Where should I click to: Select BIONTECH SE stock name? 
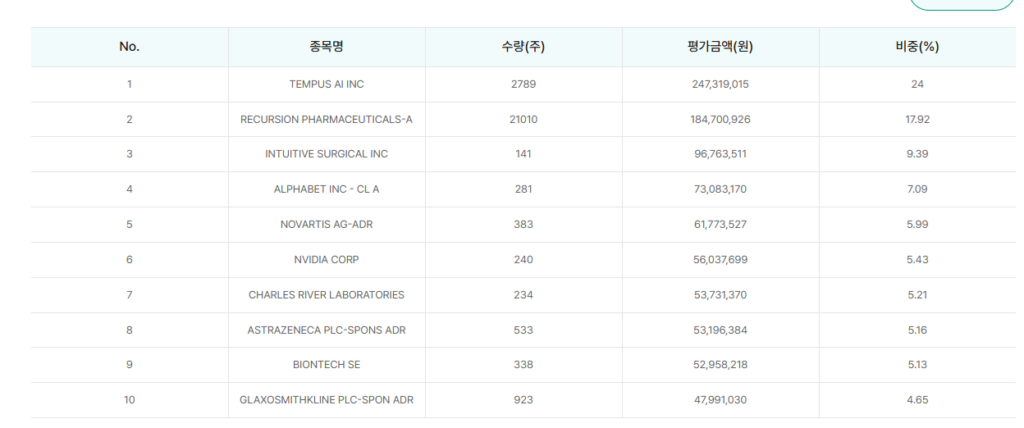[327, 365]
